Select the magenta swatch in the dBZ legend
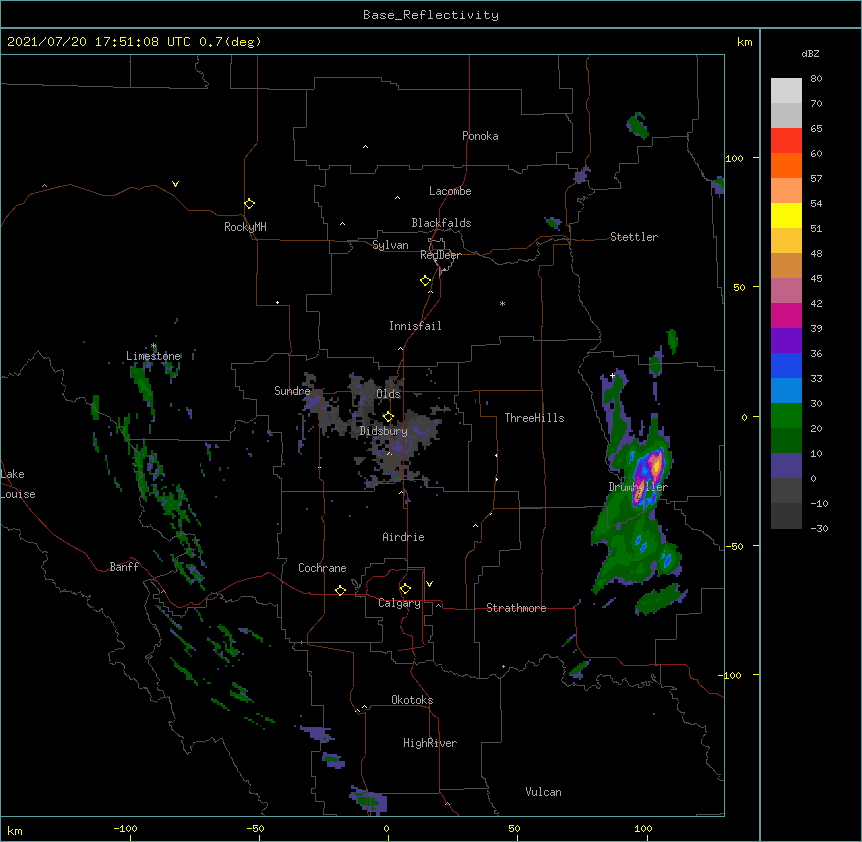 [x=786, y=316]
